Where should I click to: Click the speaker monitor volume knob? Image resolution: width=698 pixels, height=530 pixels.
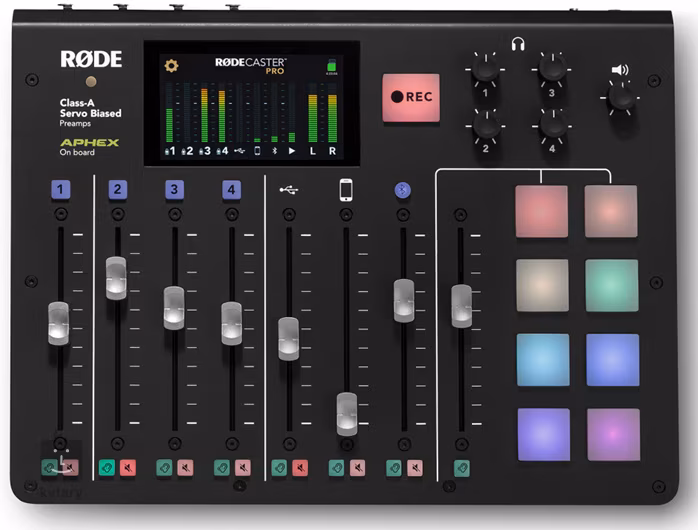pos(621,97)
